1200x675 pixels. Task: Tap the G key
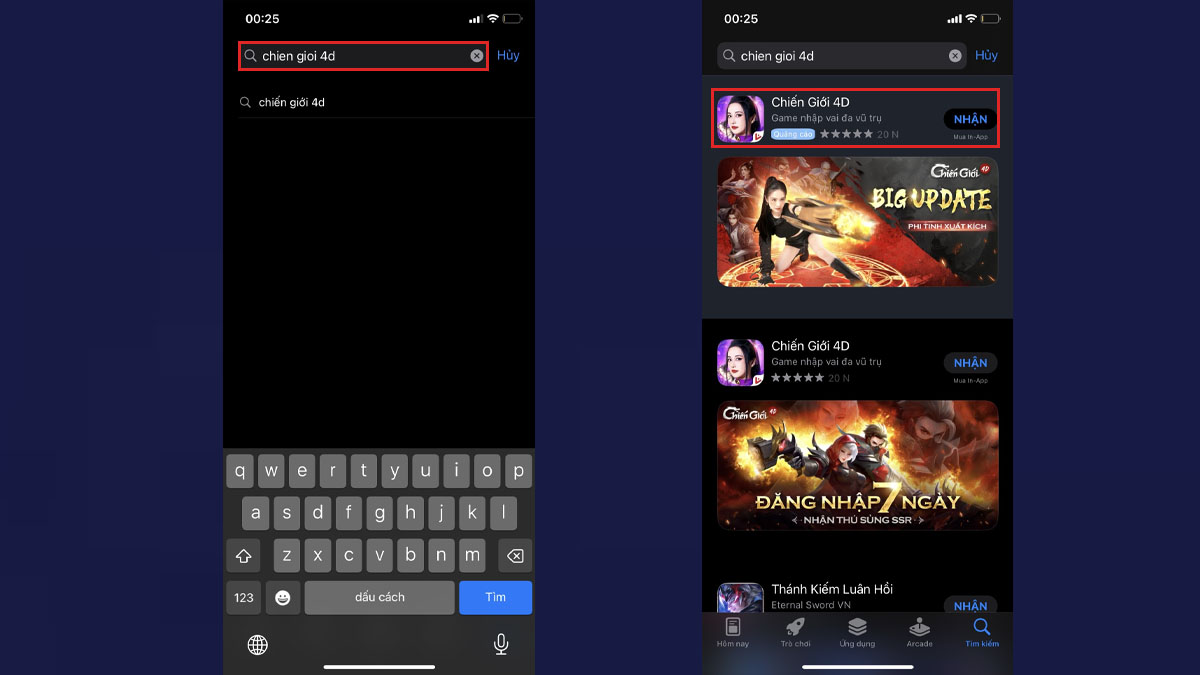379,513
